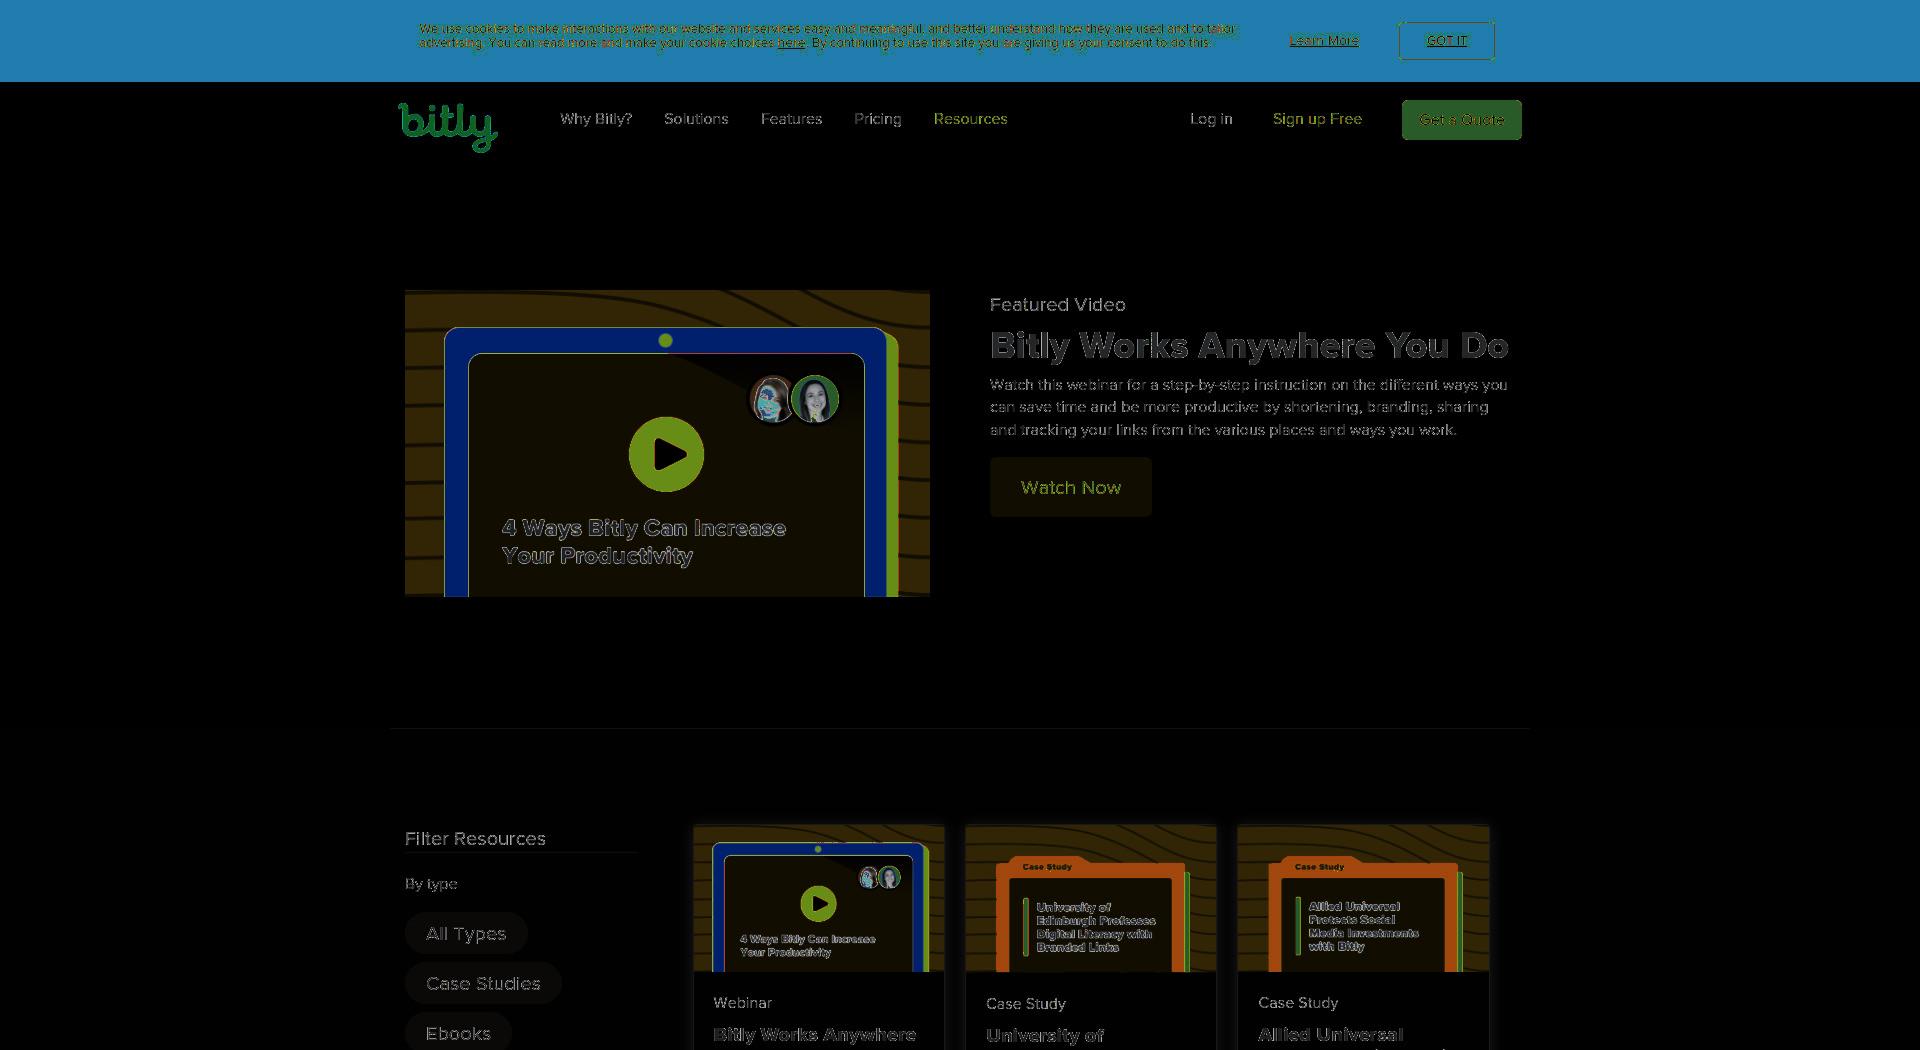Open the Solutions menu
Image resolution: width=1920 pixels, height=1050 pixels.
pyautogui.click(x=696, y=119)
